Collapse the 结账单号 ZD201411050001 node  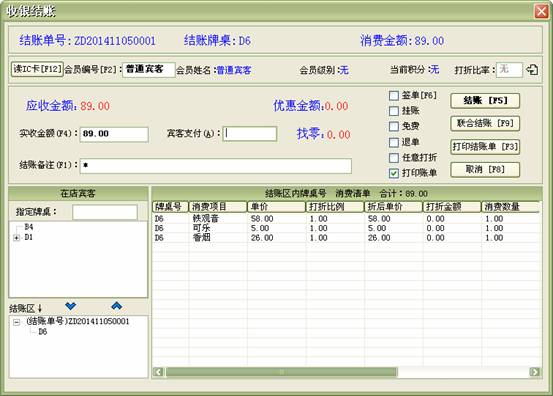(x=16, y=322)
